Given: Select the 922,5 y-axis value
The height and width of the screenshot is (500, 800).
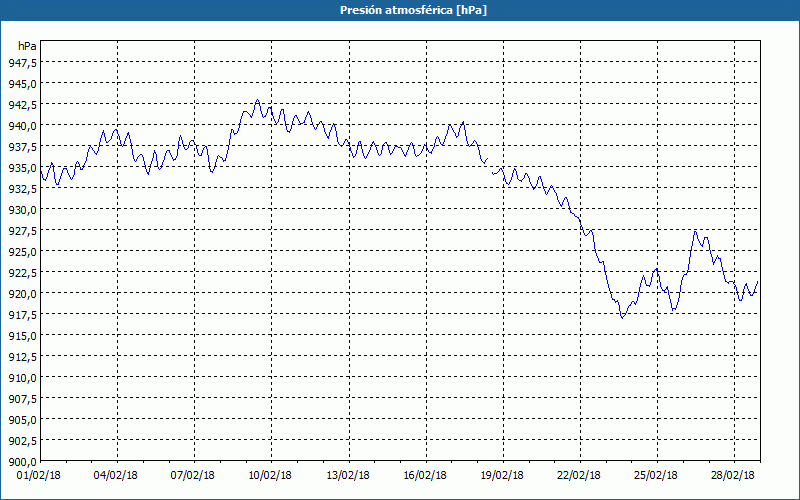Looking at the screenshot, I should tap(22, 272).
